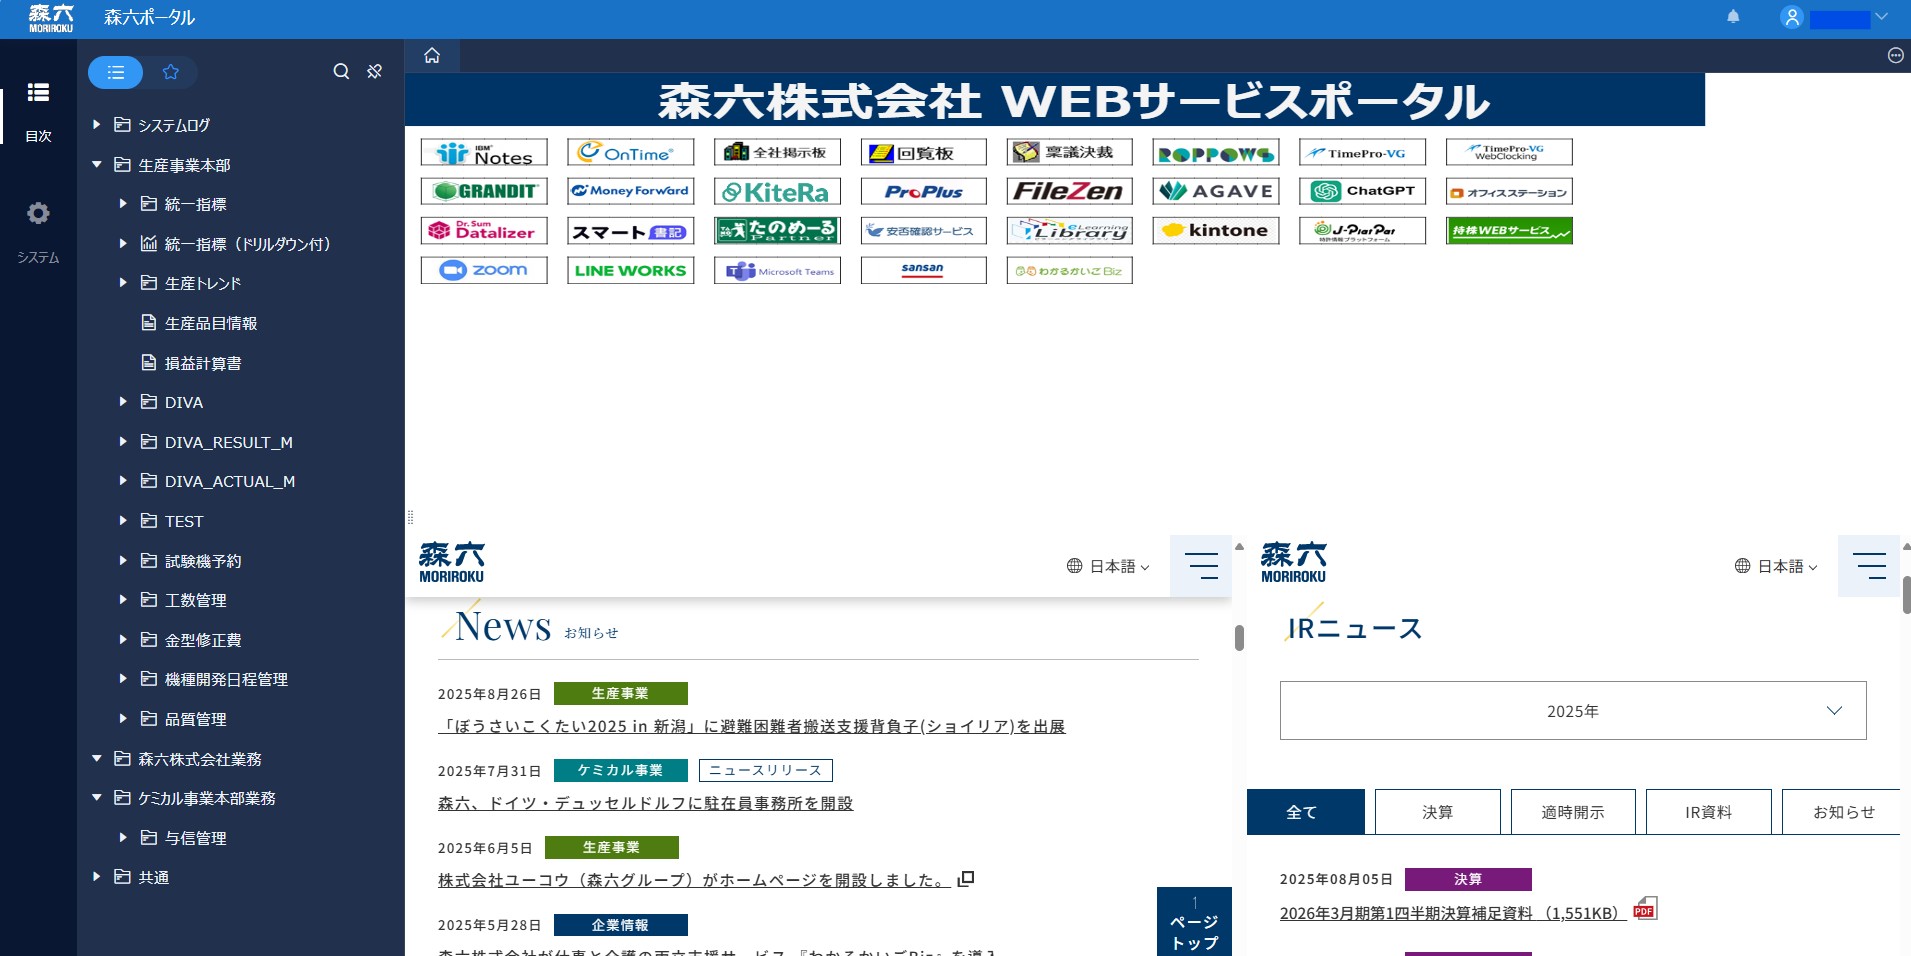Launch the FileZen tile
The image size is (1911, 956).
1069,191
